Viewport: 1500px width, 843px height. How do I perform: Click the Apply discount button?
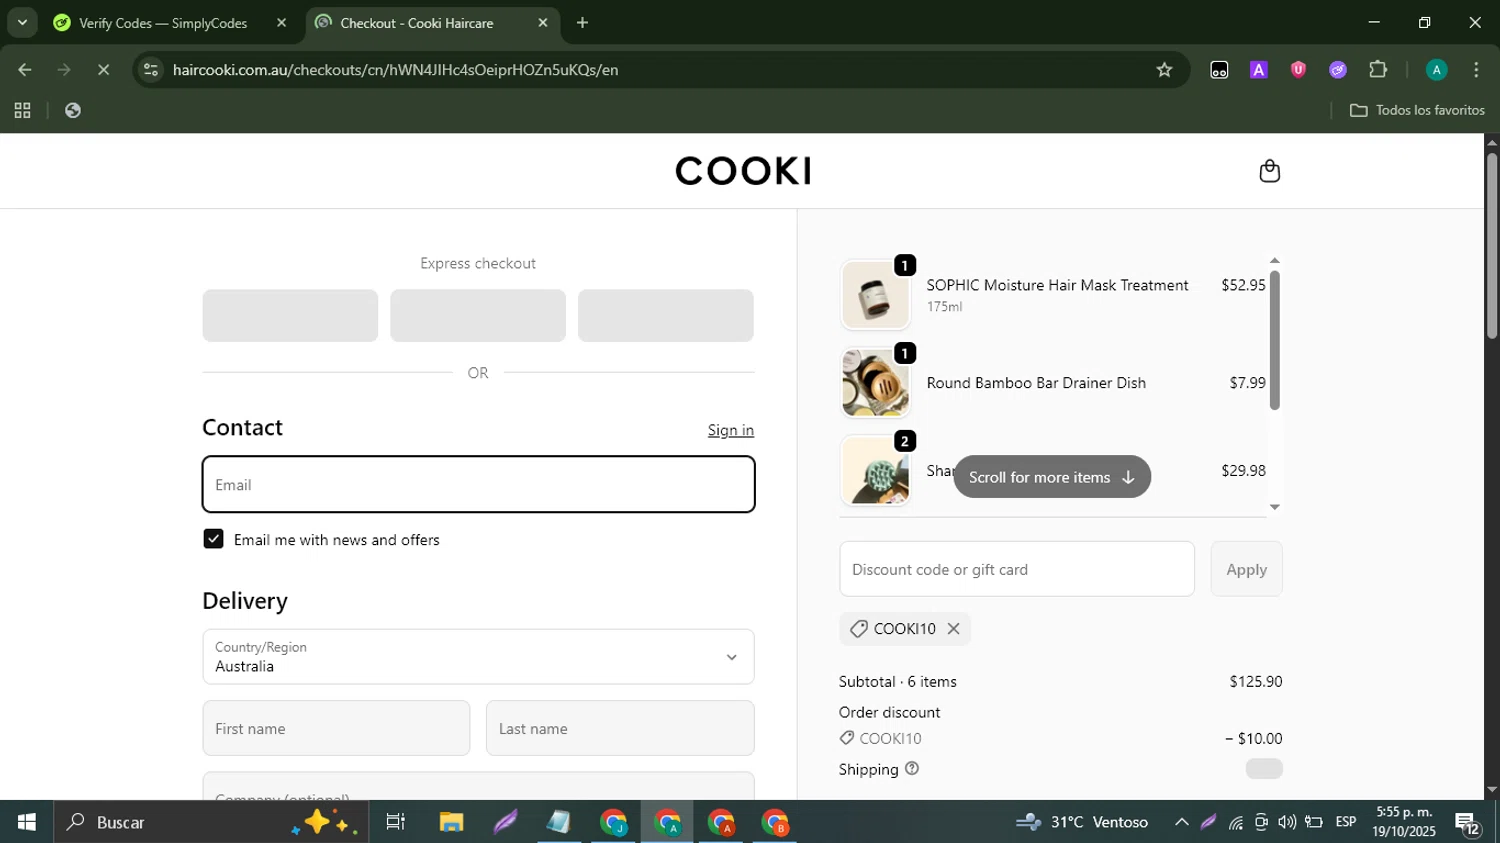pos(1246,569)
